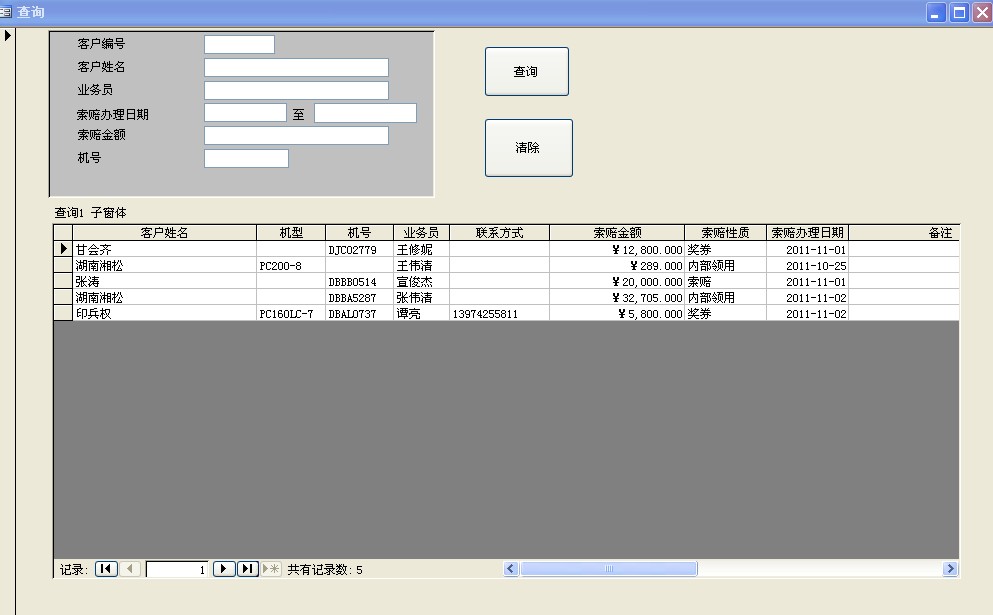This screenshot has width=993, height=615.
Task: Select the 机型 column header
Action: (x=291, y=232)
